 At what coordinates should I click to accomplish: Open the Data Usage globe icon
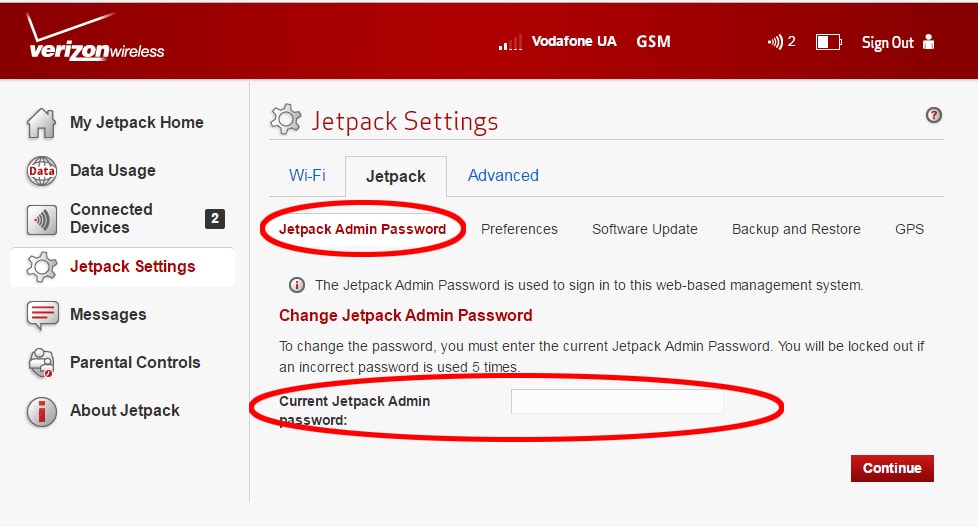coord(41,171)
